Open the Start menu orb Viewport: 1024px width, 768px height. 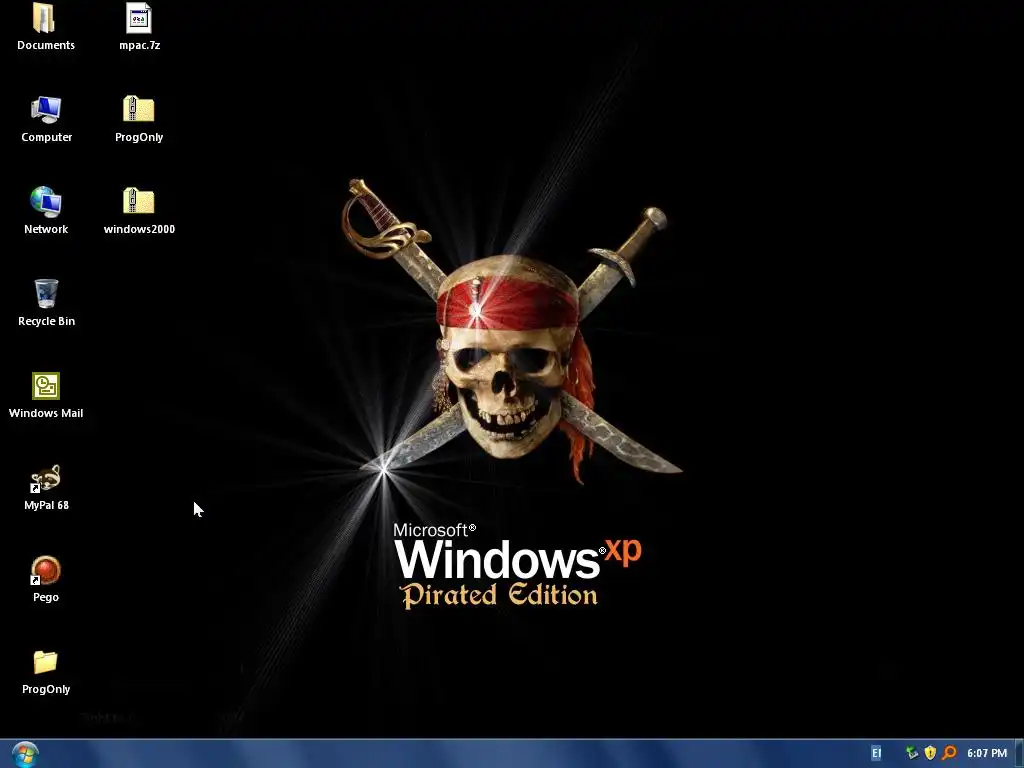pyautogui.click(x=25, y=754)
